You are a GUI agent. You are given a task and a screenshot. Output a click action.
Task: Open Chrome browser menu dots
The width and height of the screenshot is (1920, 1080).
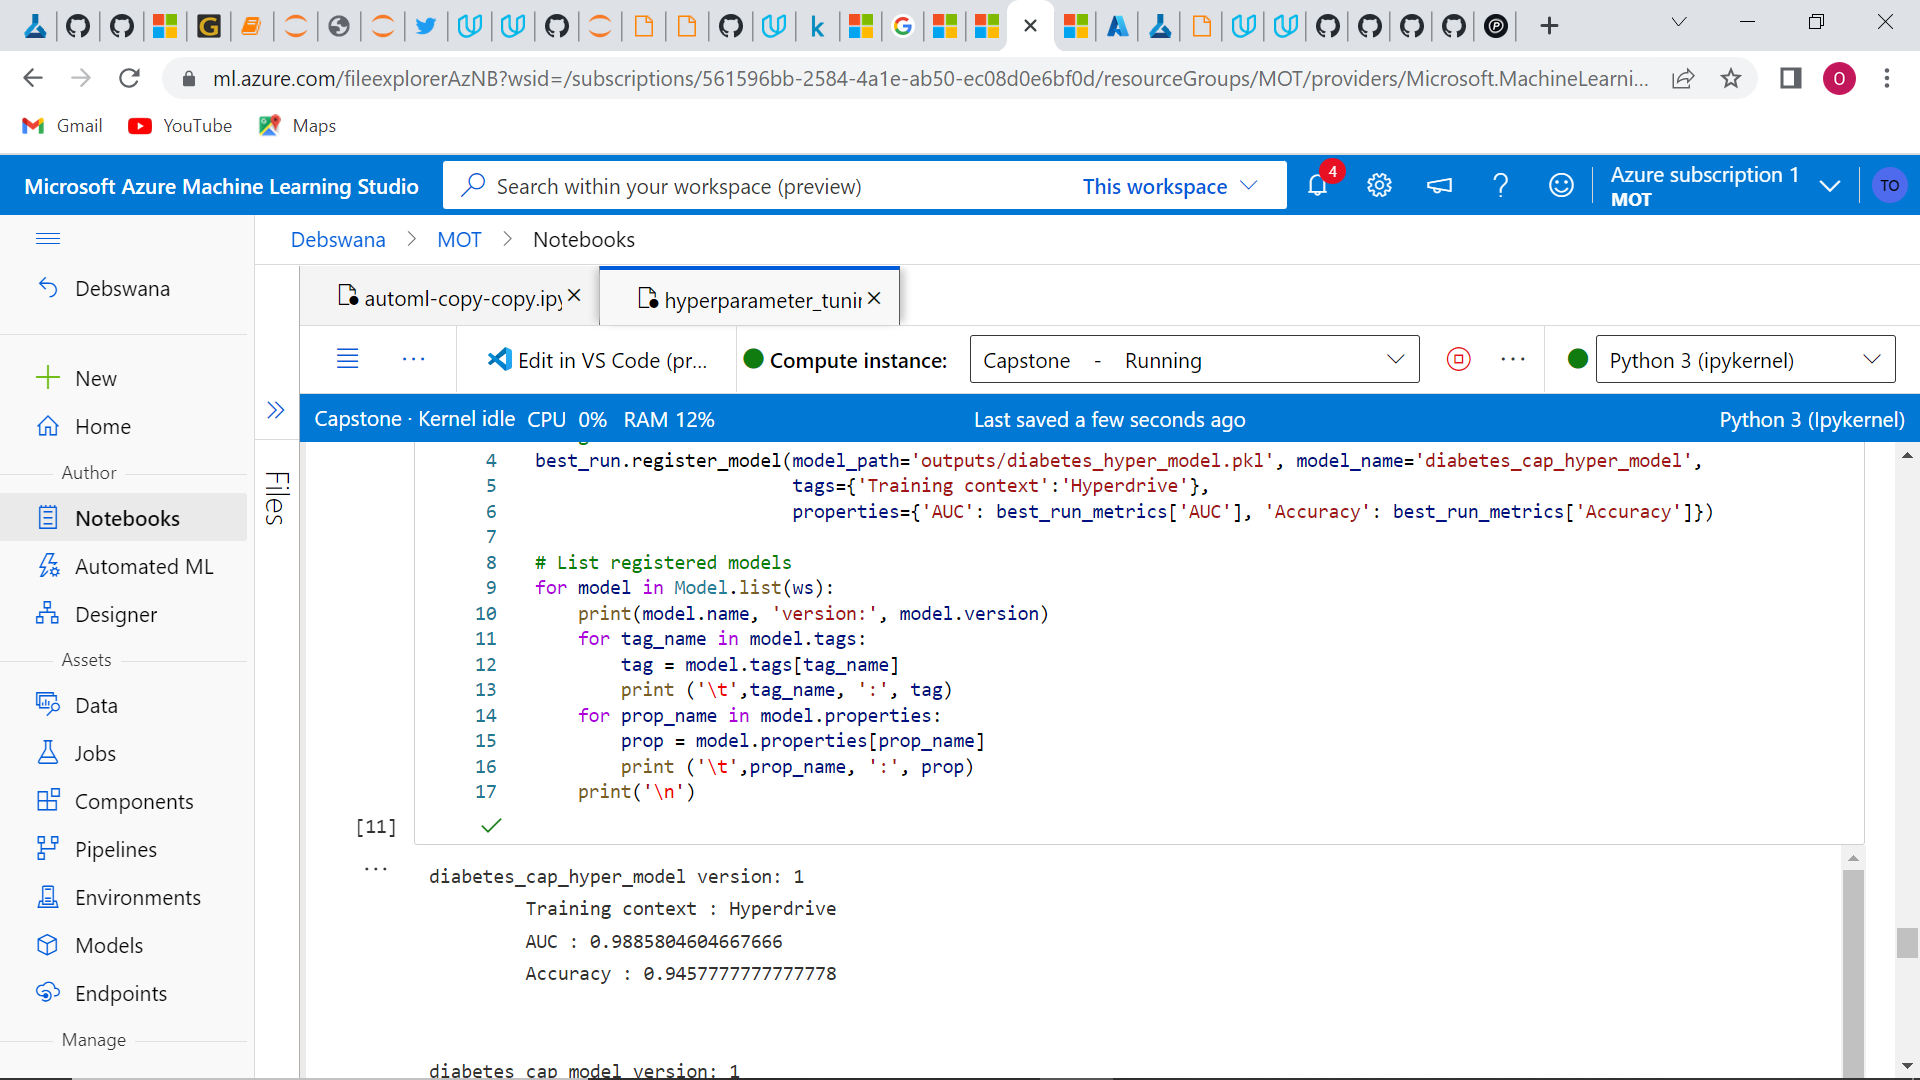click(x=1887, y=78)
